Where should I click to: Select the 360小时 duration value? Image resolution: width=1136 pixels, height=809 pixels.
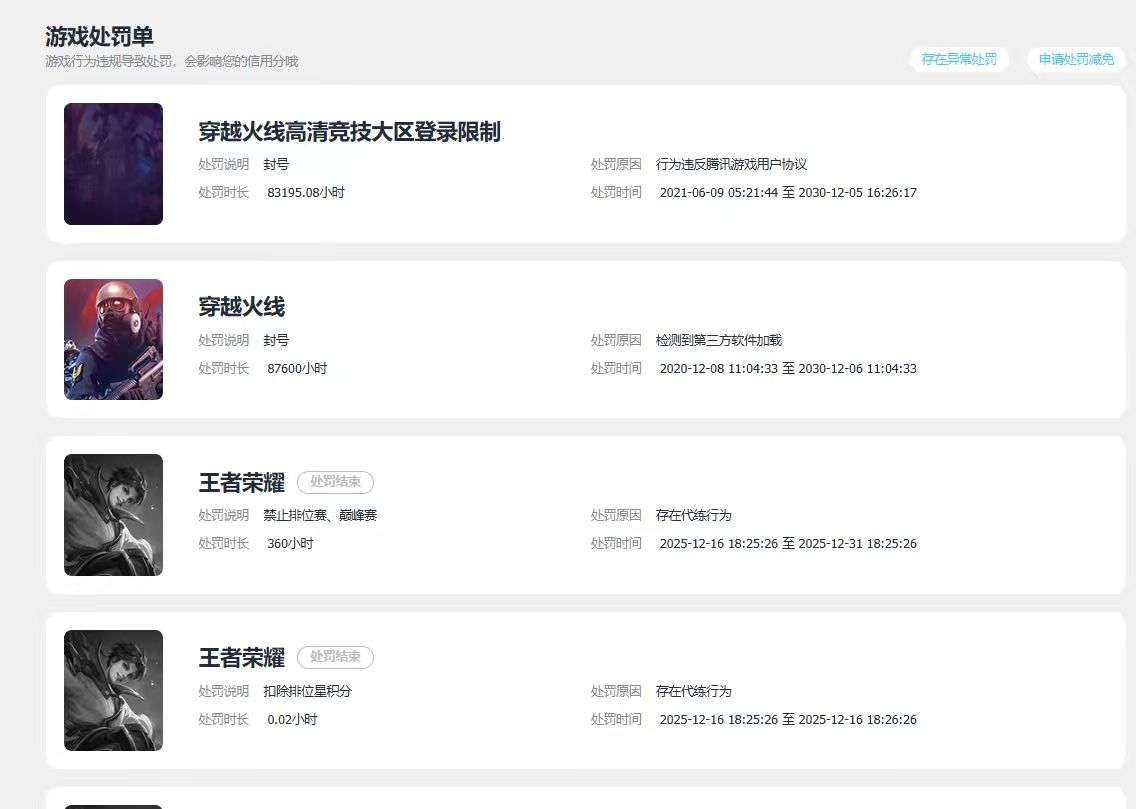[290, 544]
